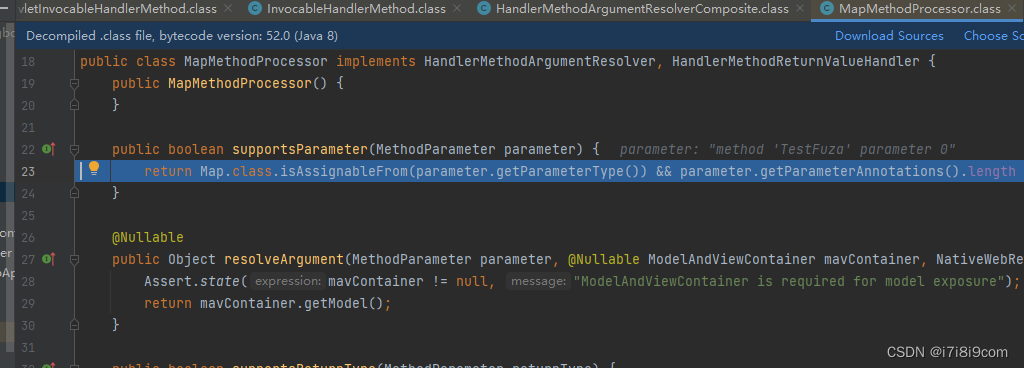Click the class icon on the HandlerMethodArgumentResolverComposite tab
The height and width of the screenshot is (368, 1024).
(484, 9)
